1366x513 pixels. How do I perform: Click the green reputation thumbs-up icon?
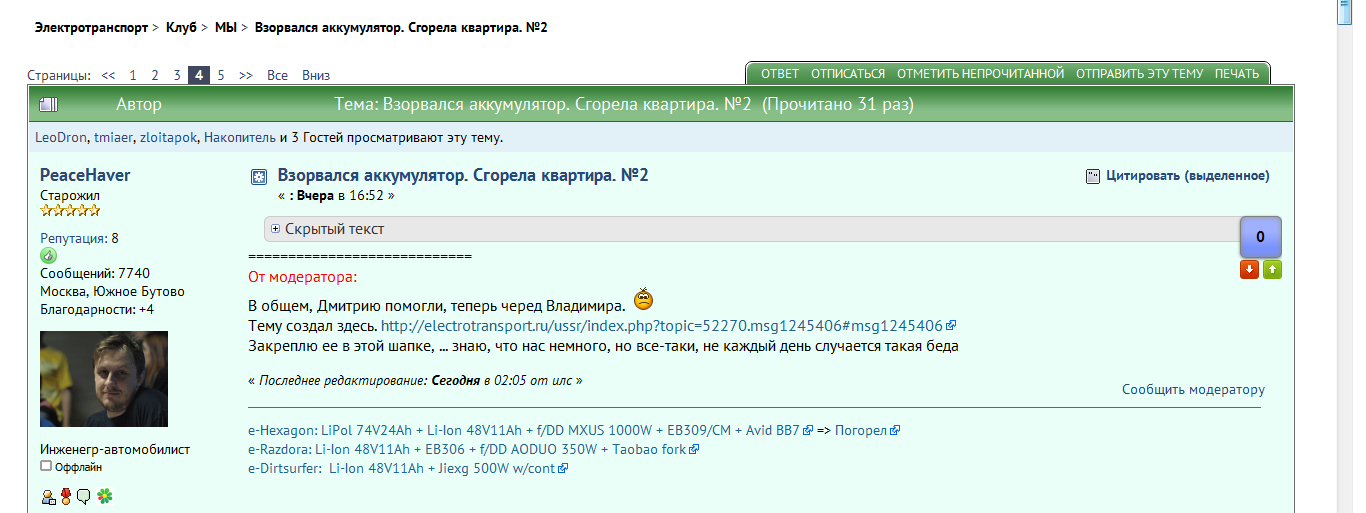48,256
